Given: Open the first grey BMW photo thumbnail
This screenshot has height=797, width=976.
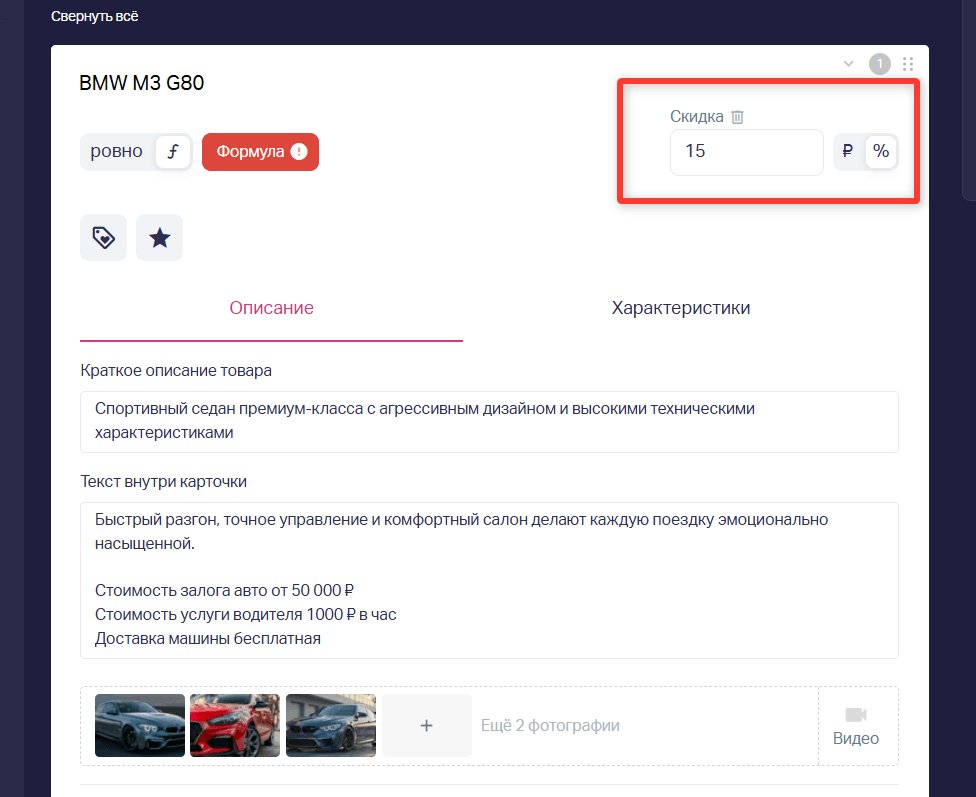Looking at the screenshot, I should [140, 725].
